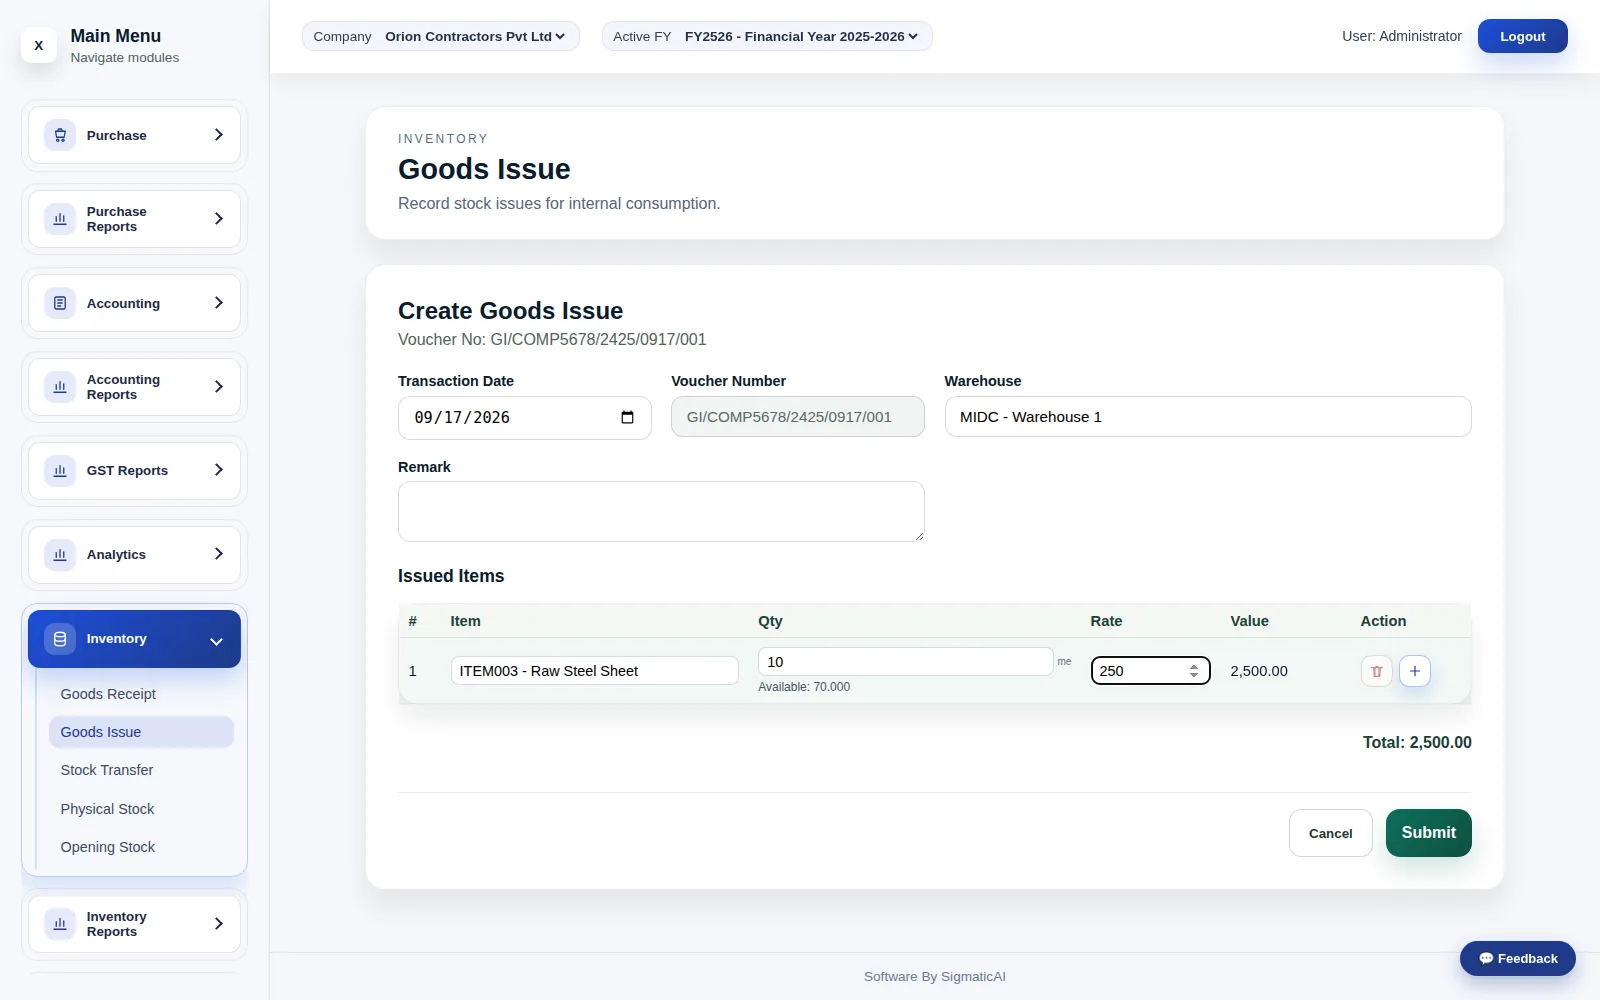The image size is (1600, 1000).
Task: Add a new item row with plus icon
Action: pos(1414,671)
